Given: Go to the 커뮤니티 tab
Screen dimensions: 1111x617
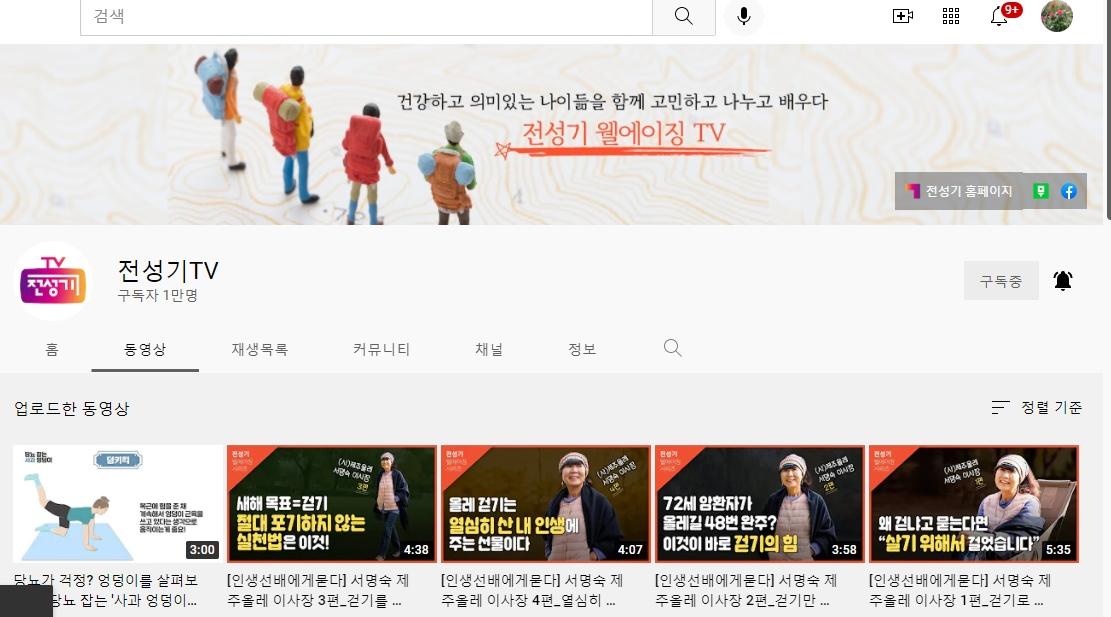Looking at the screenshot, I should coord(381,349).
